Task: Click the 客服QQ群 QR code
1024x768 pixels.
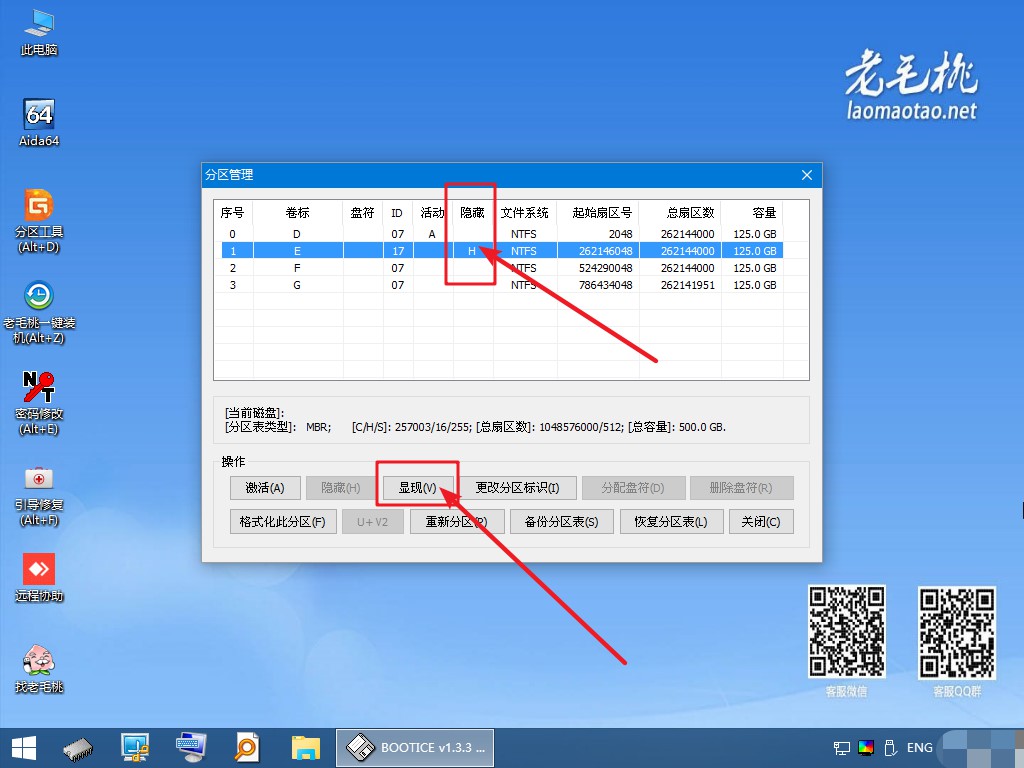Action: click(957, 633)
